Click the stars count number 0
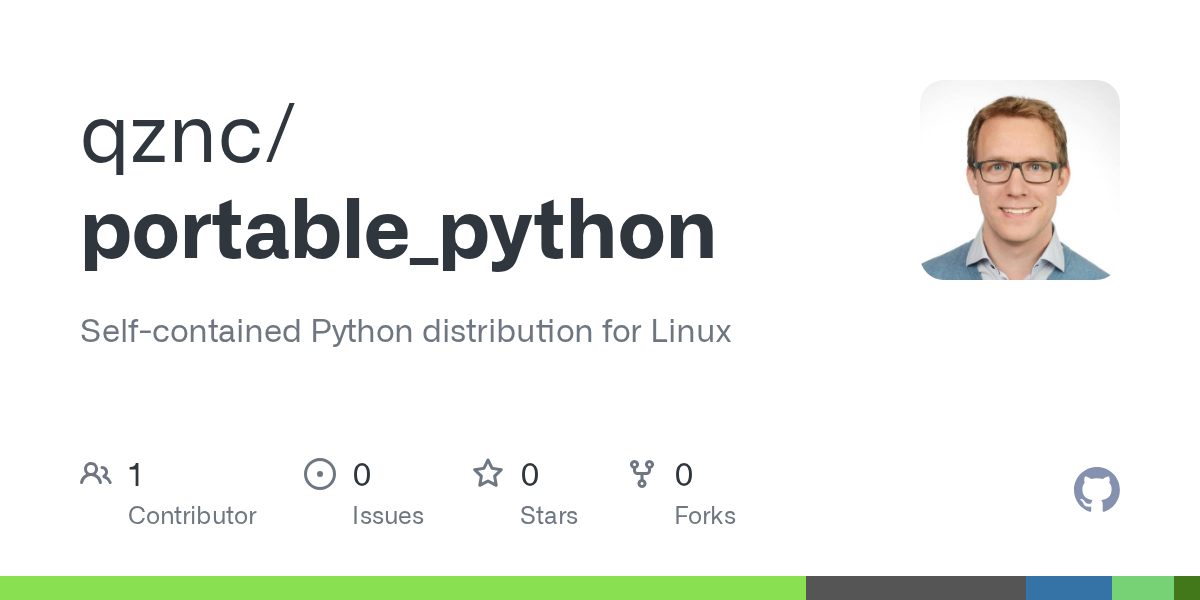 click(x=530, y=475)
